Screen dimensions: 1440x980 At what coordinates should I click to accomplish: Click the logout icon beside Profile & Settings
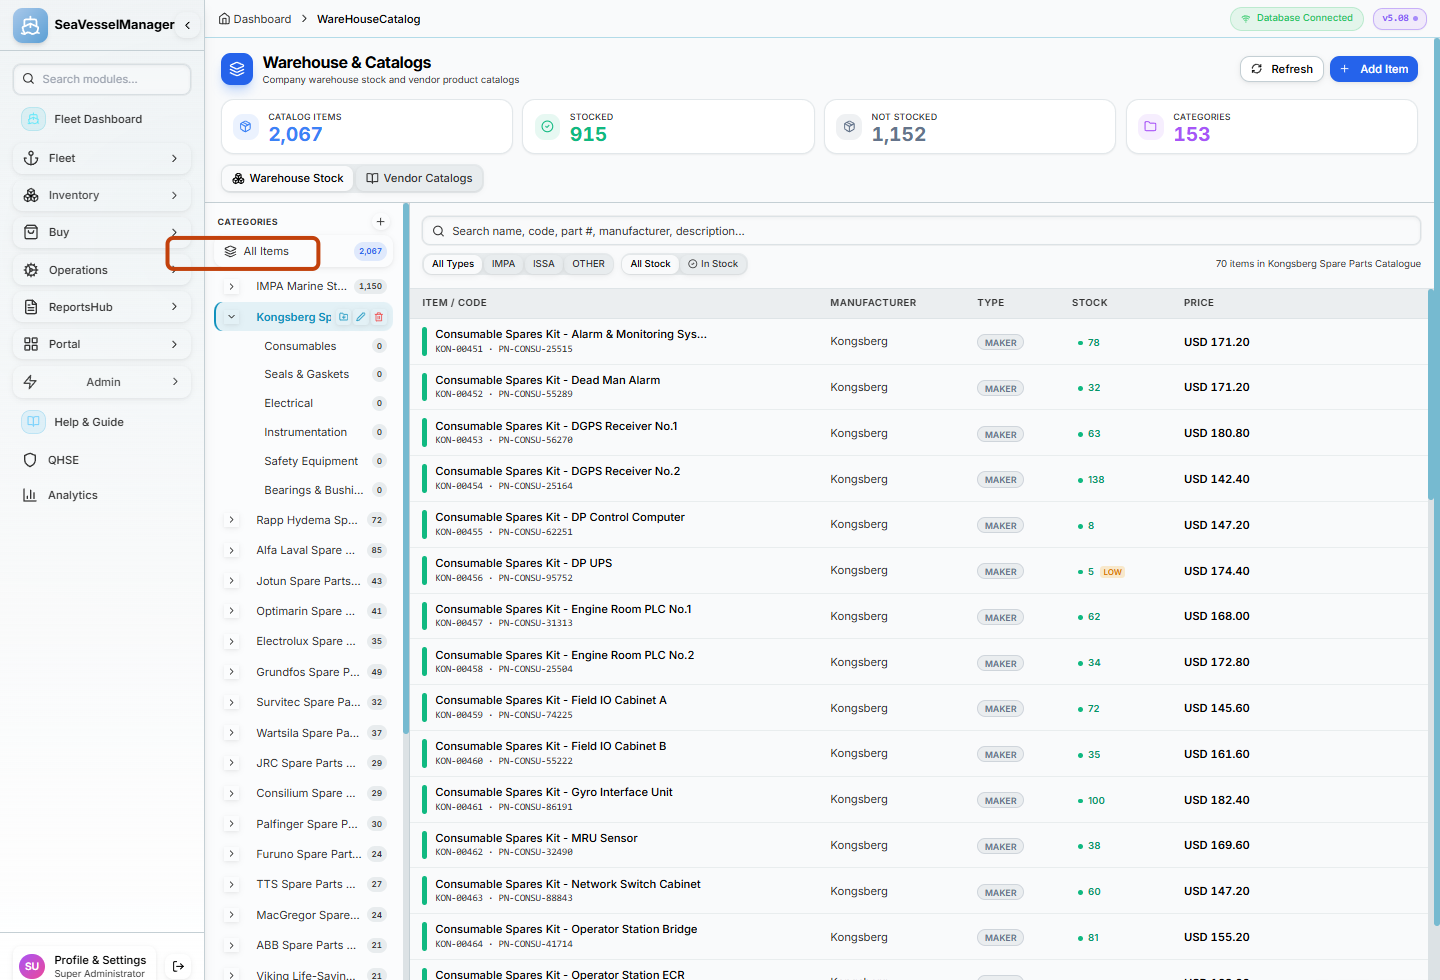click(x=178, y=966)
